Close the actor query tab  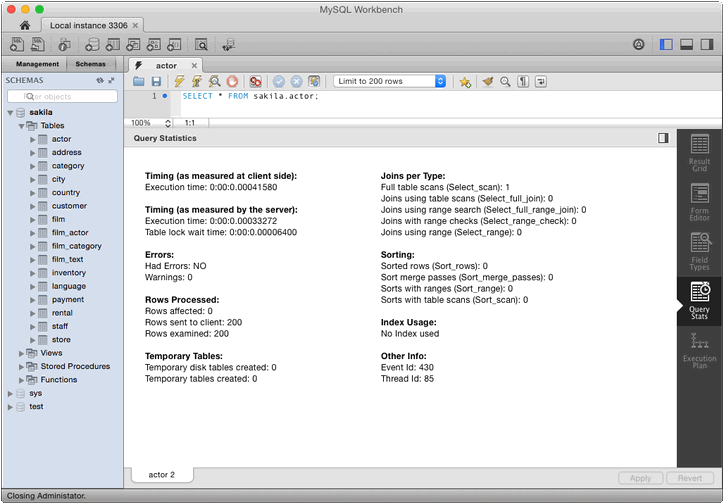(195, 65)
